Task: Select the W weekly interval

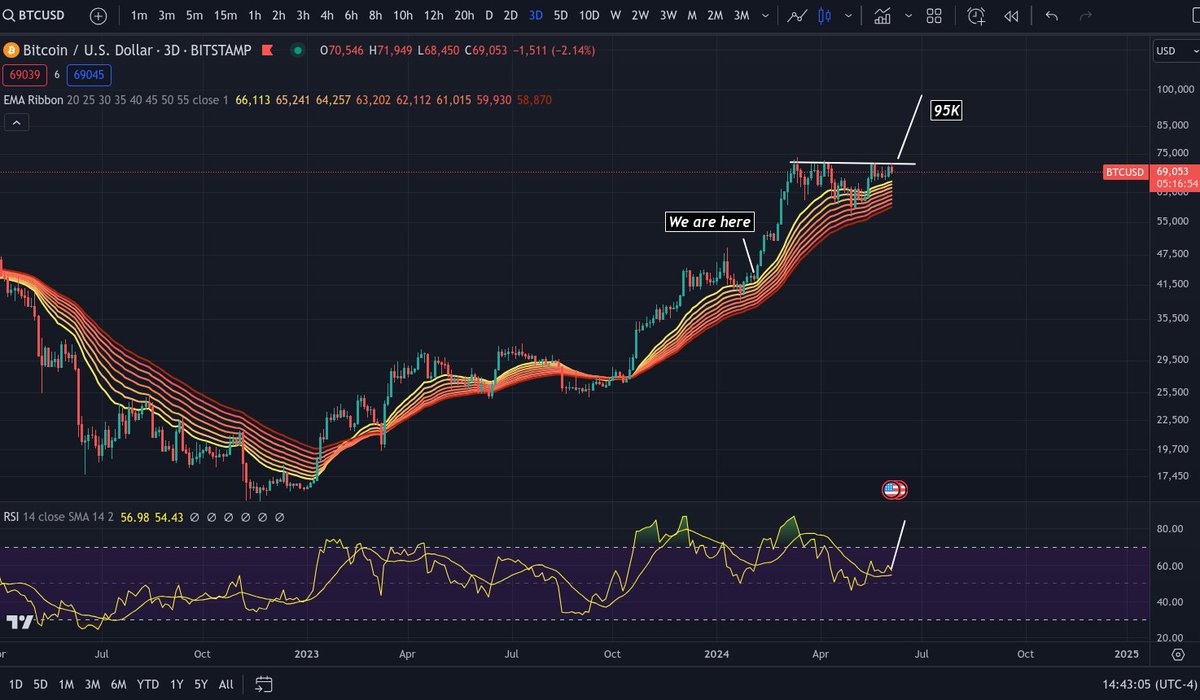Action: [617, 15]
